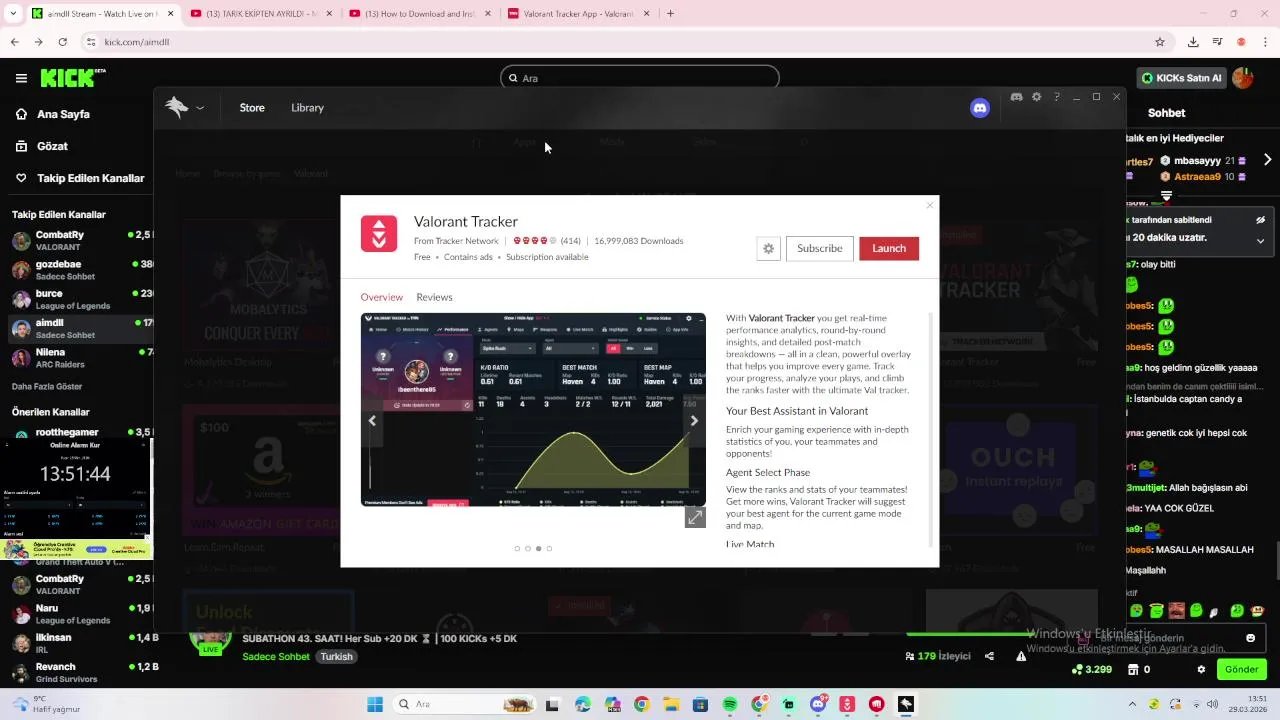Click the Kick search field

(x=640, y=78)
